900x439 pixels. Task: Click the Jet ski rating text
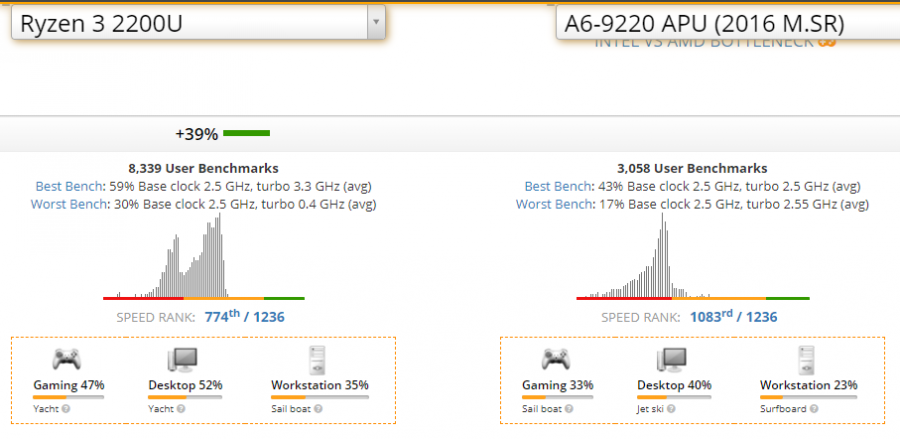[651, 409]
